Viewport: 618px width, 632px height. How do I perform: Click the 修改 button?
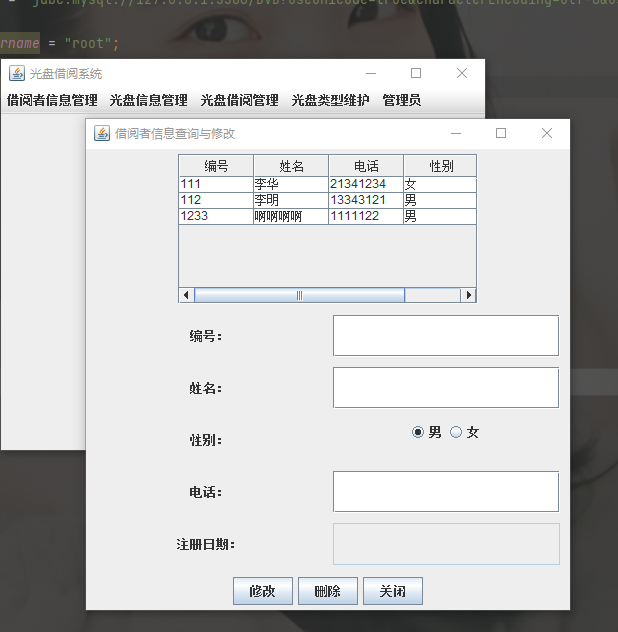(263, 591)
